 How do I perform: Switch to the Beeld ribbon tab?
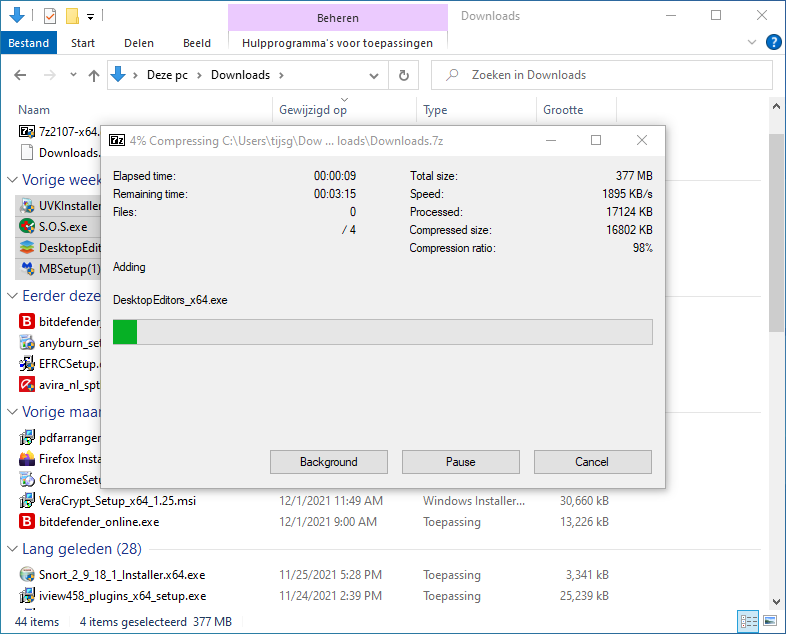(x=196, y=43)
